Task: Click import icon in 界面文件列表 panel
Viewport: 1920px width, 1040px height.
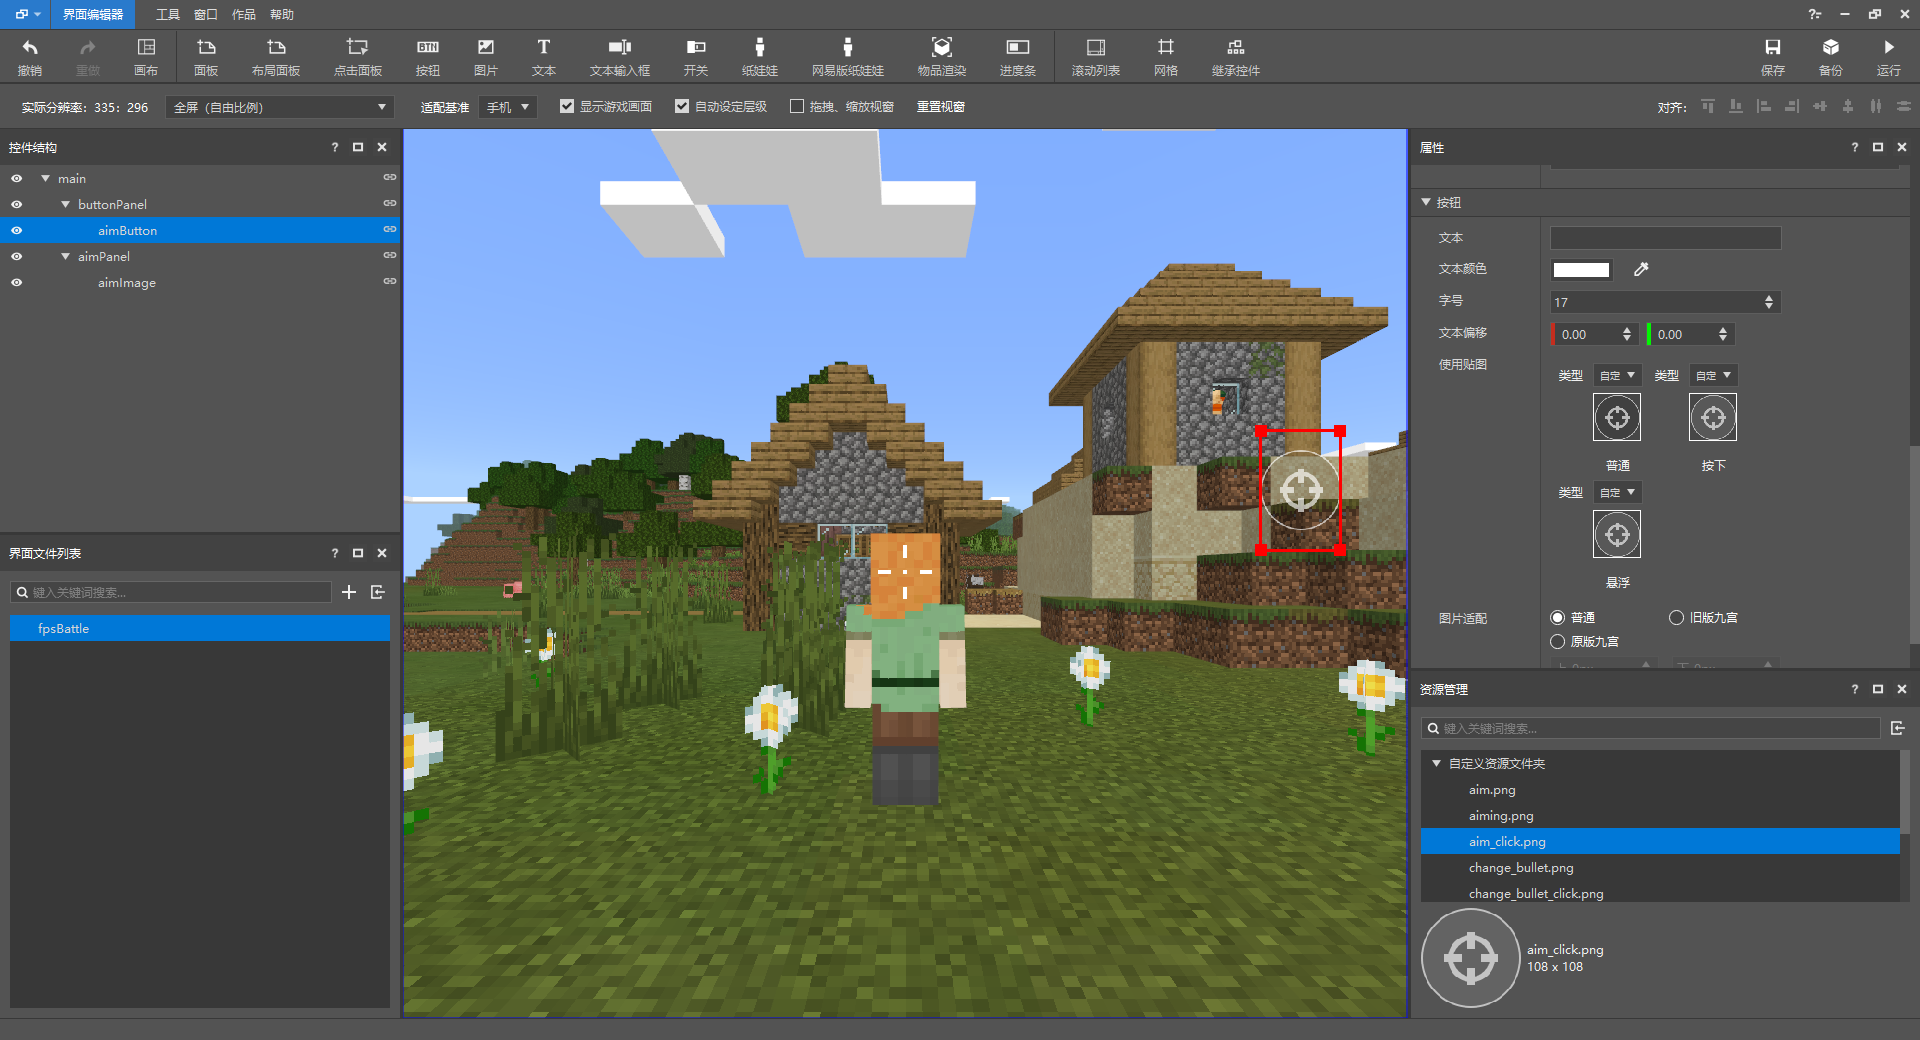Action: 378,592
